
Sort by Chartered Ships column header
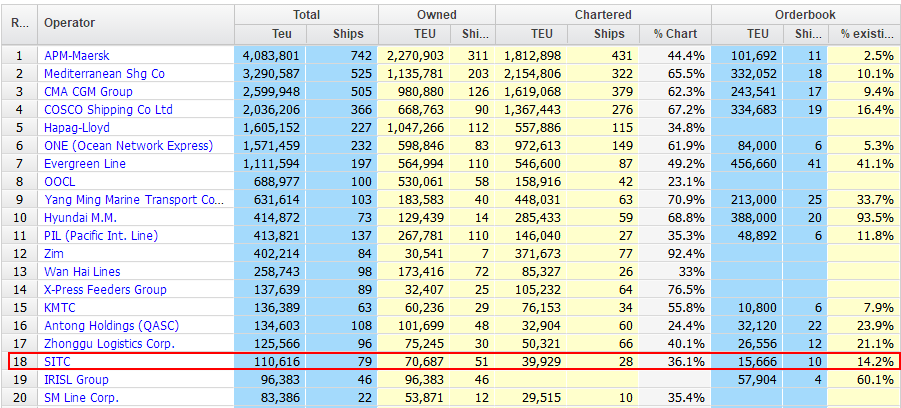603,34
